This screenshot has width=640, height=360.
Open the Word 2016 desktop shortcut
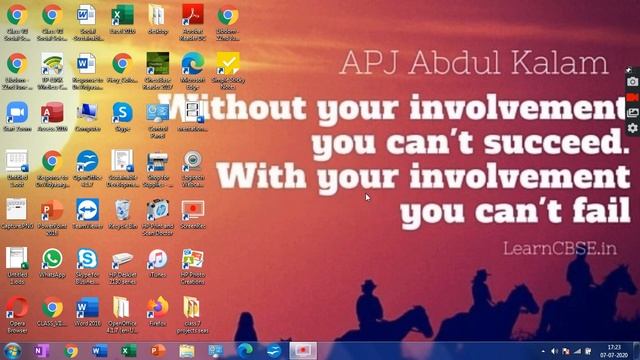point(87,311)
